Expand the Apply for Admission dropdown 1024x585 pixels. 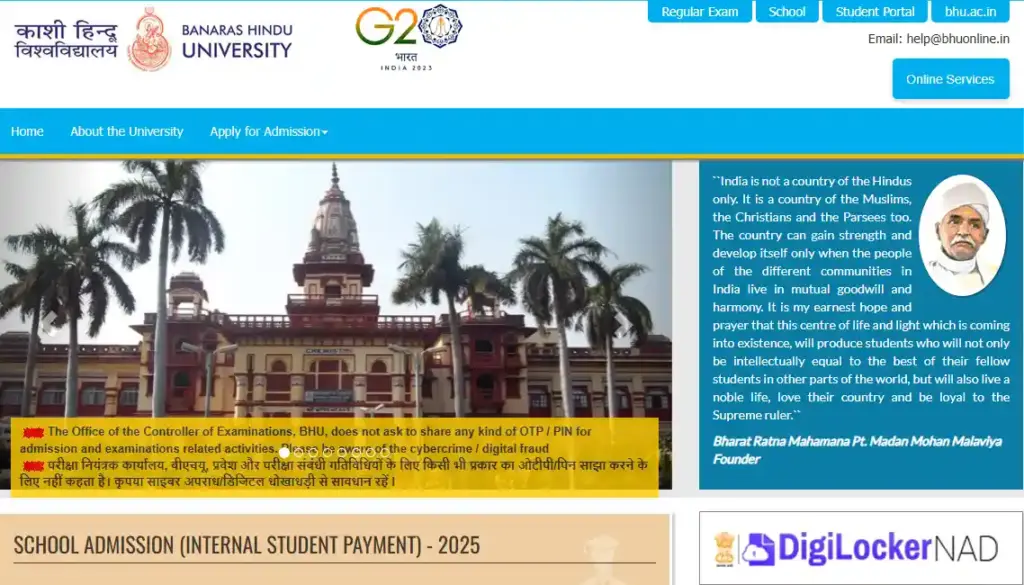pyautogui.click(x=268, y=132)
